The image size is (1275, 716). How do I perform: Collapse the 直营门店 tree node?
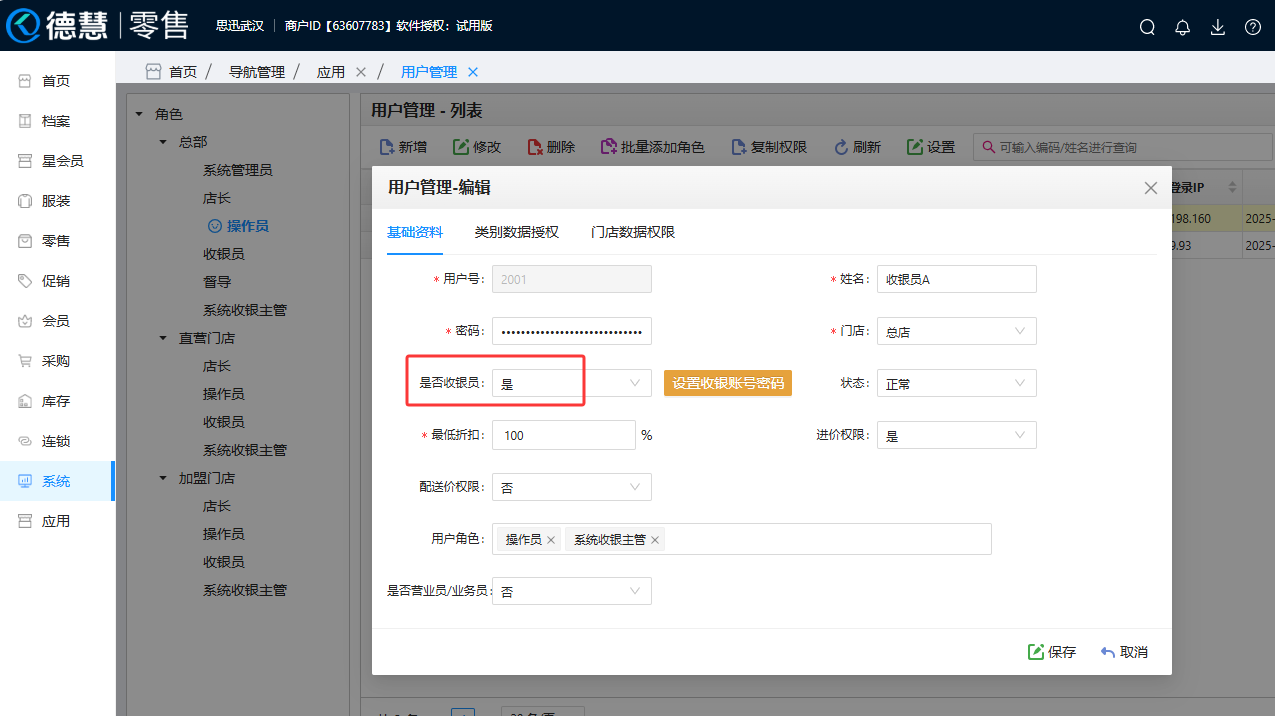pos(163,338)
